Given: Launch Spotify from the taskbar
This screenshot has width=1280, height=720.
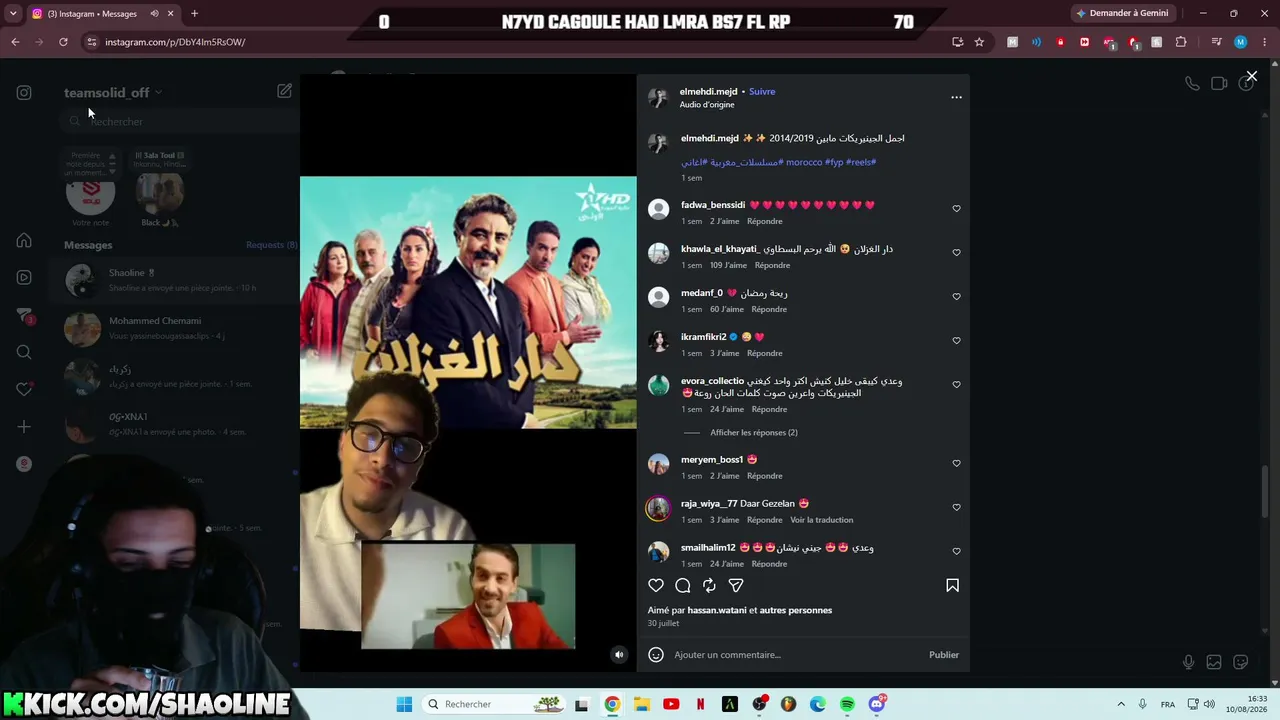Looking at the screenshot, I should 847,704.
